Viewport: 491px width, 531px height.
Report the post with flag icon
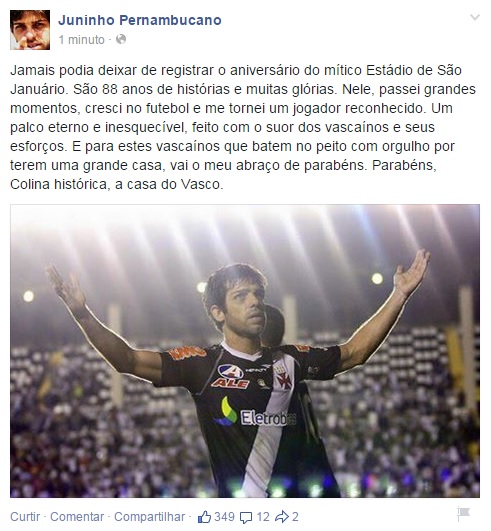(x=463, y=514)
